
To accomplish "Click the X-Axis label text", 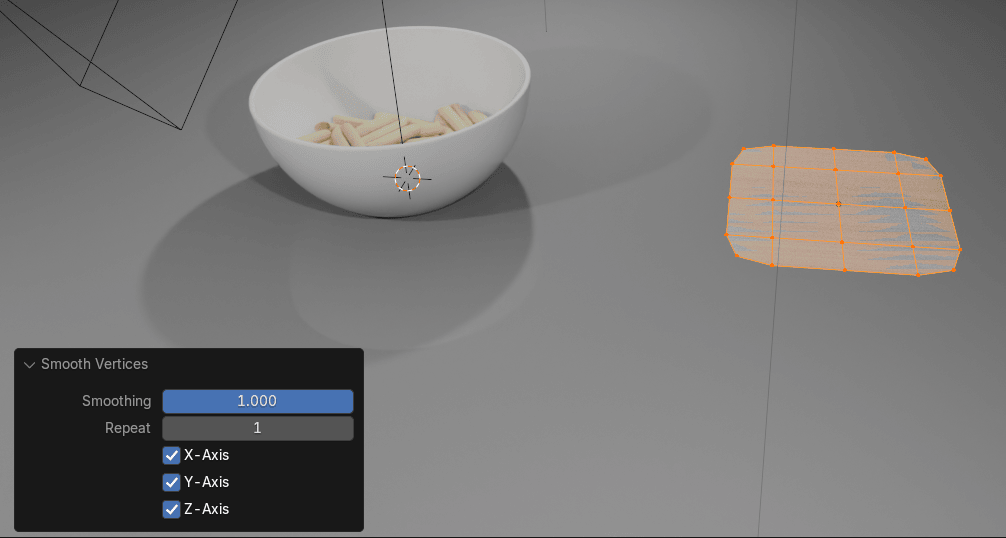I will (207, 455).
